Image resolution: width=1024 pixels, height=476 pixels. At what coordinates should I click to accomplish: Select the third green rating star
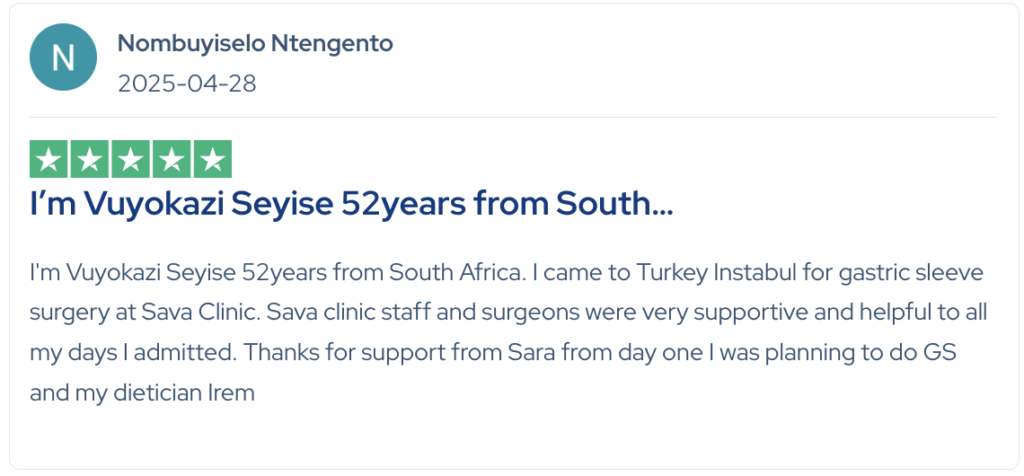[x=131, y=159]
